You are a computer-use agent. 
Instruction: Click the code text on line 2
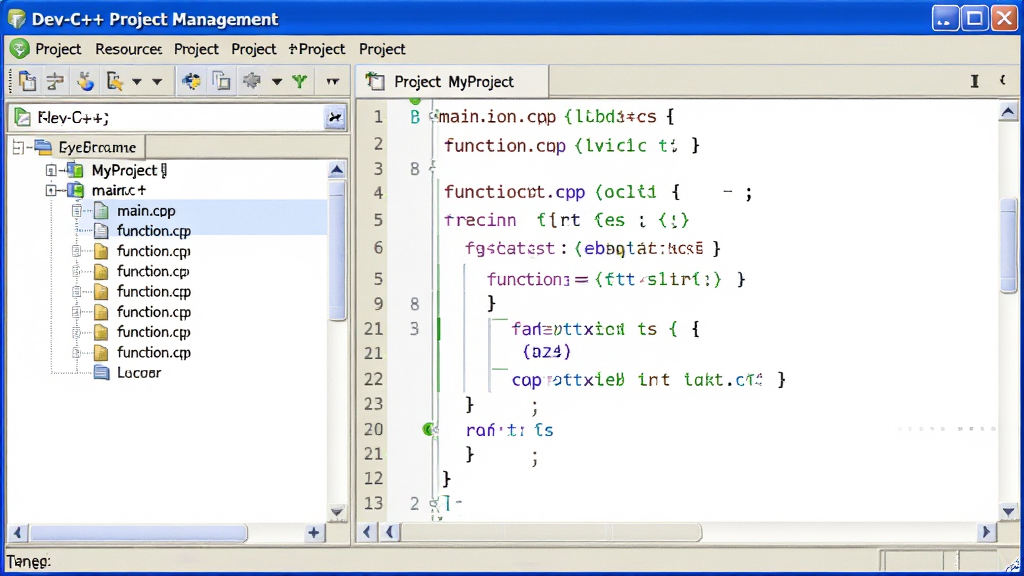(x=571, y=145)
